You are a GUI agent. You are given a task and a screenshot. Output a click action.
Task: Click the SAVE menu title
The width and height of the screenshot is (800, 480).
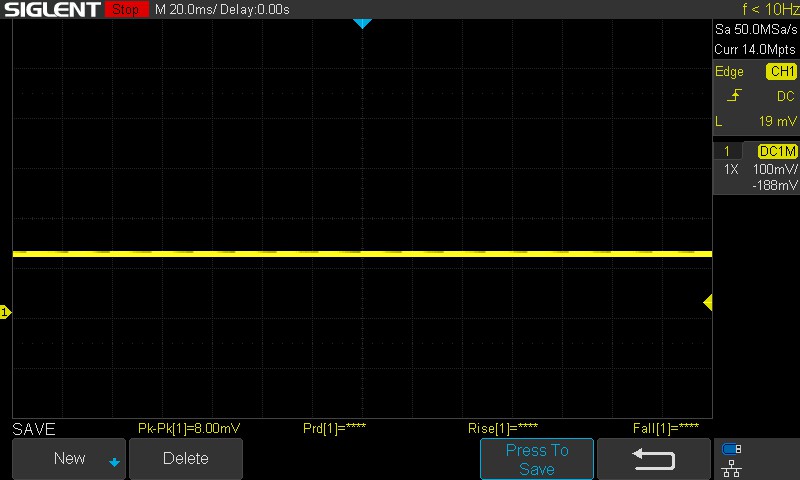click(x=34, y=429)
